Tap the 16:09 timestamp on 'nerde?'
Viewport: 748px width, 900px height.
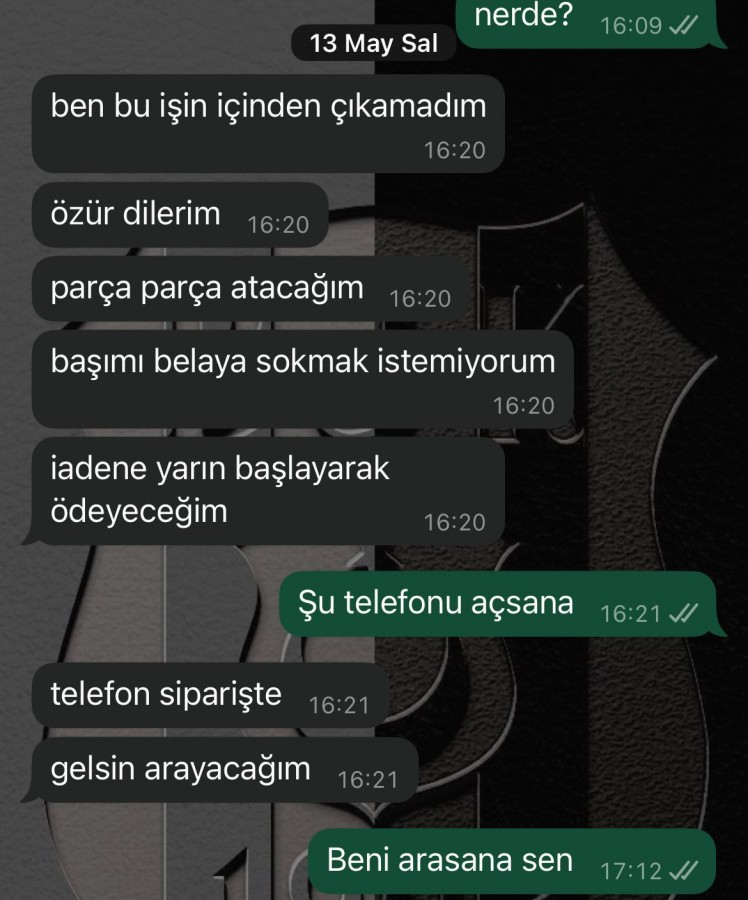631,26
